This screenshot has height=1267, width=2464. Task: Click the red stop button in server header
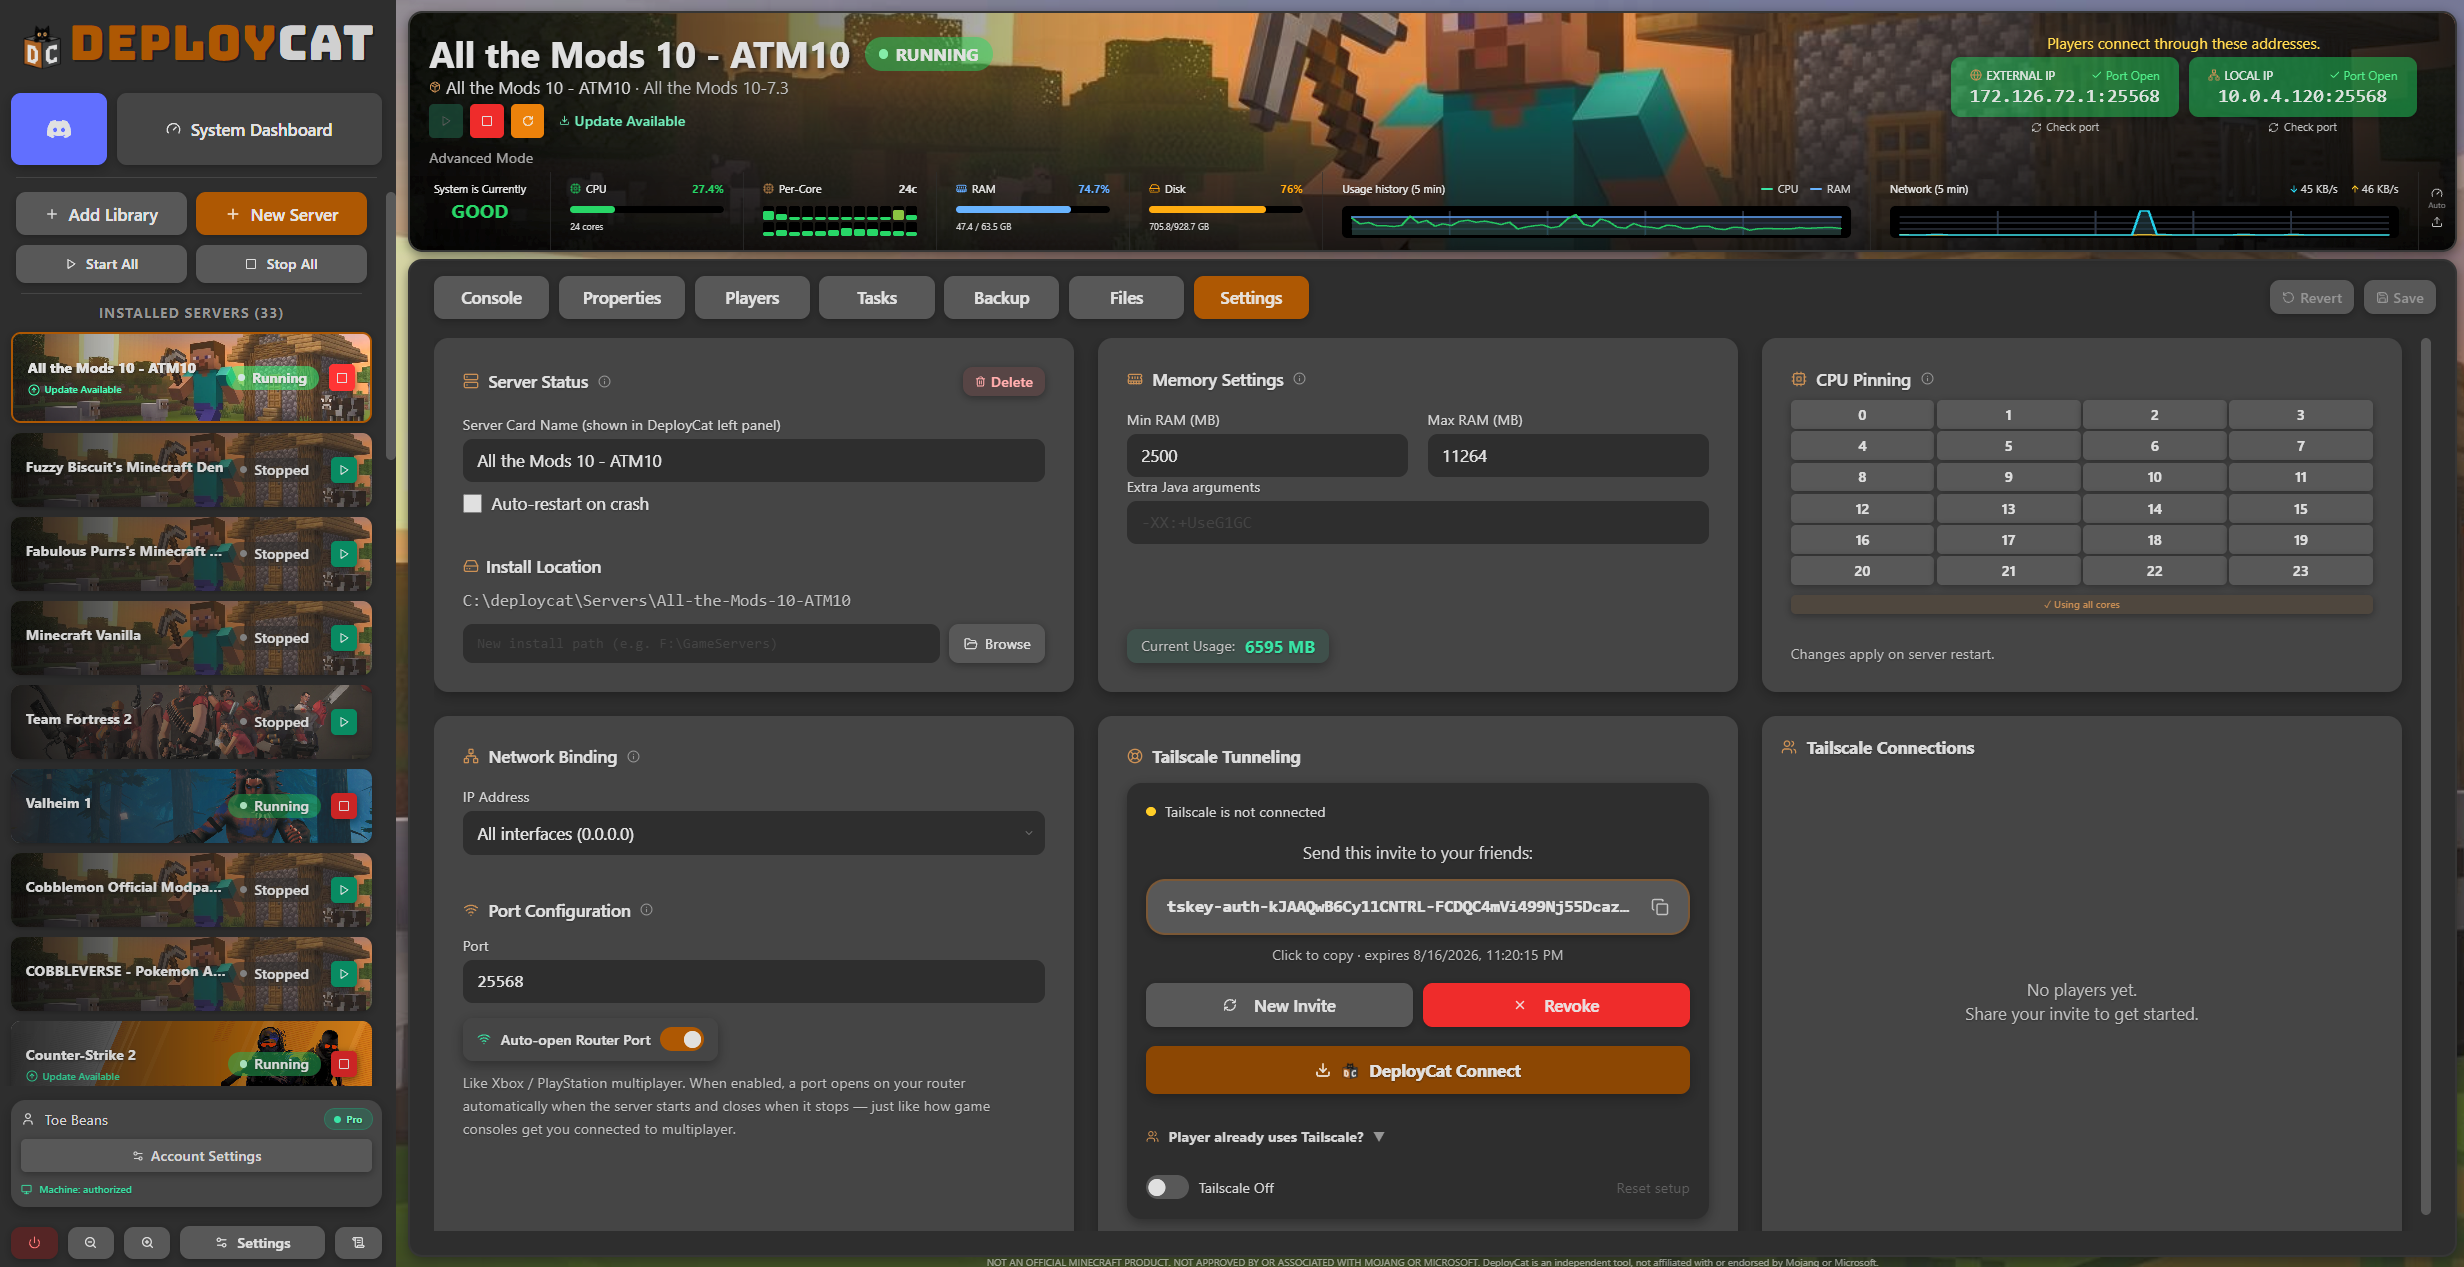coord(487,121)
